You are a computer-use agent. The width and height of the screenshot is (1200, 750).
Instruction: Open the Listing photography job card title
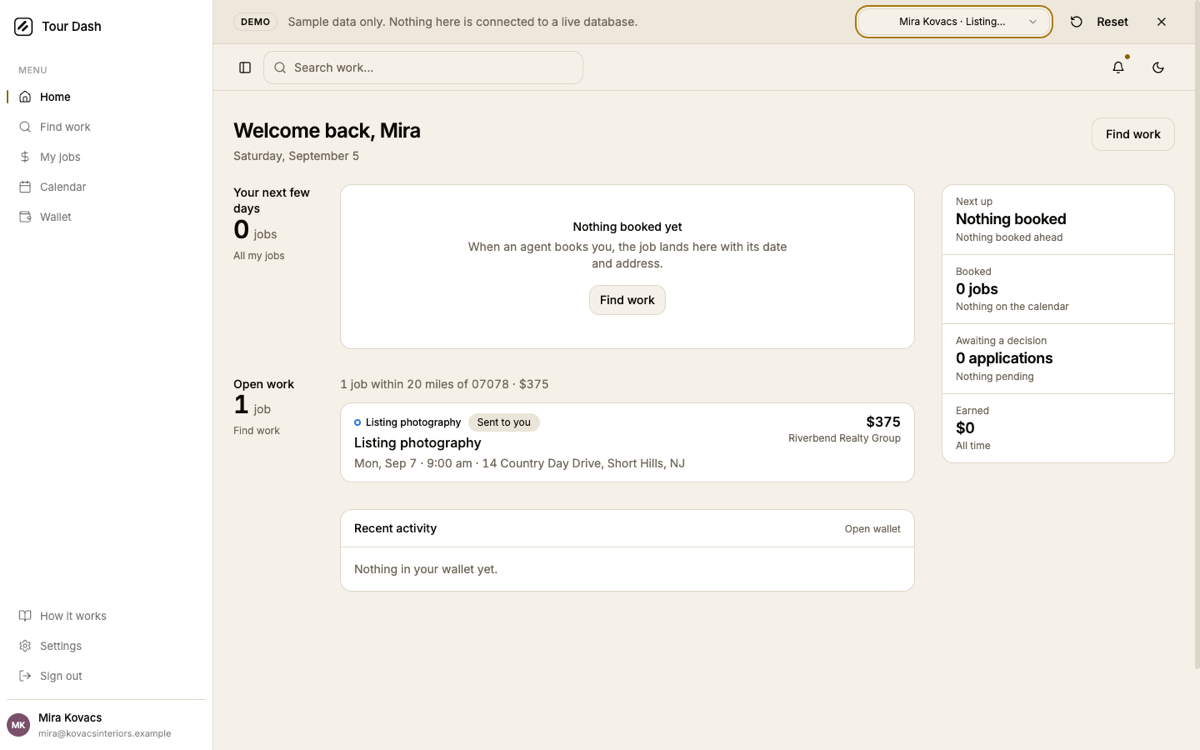tap(417, 443)
